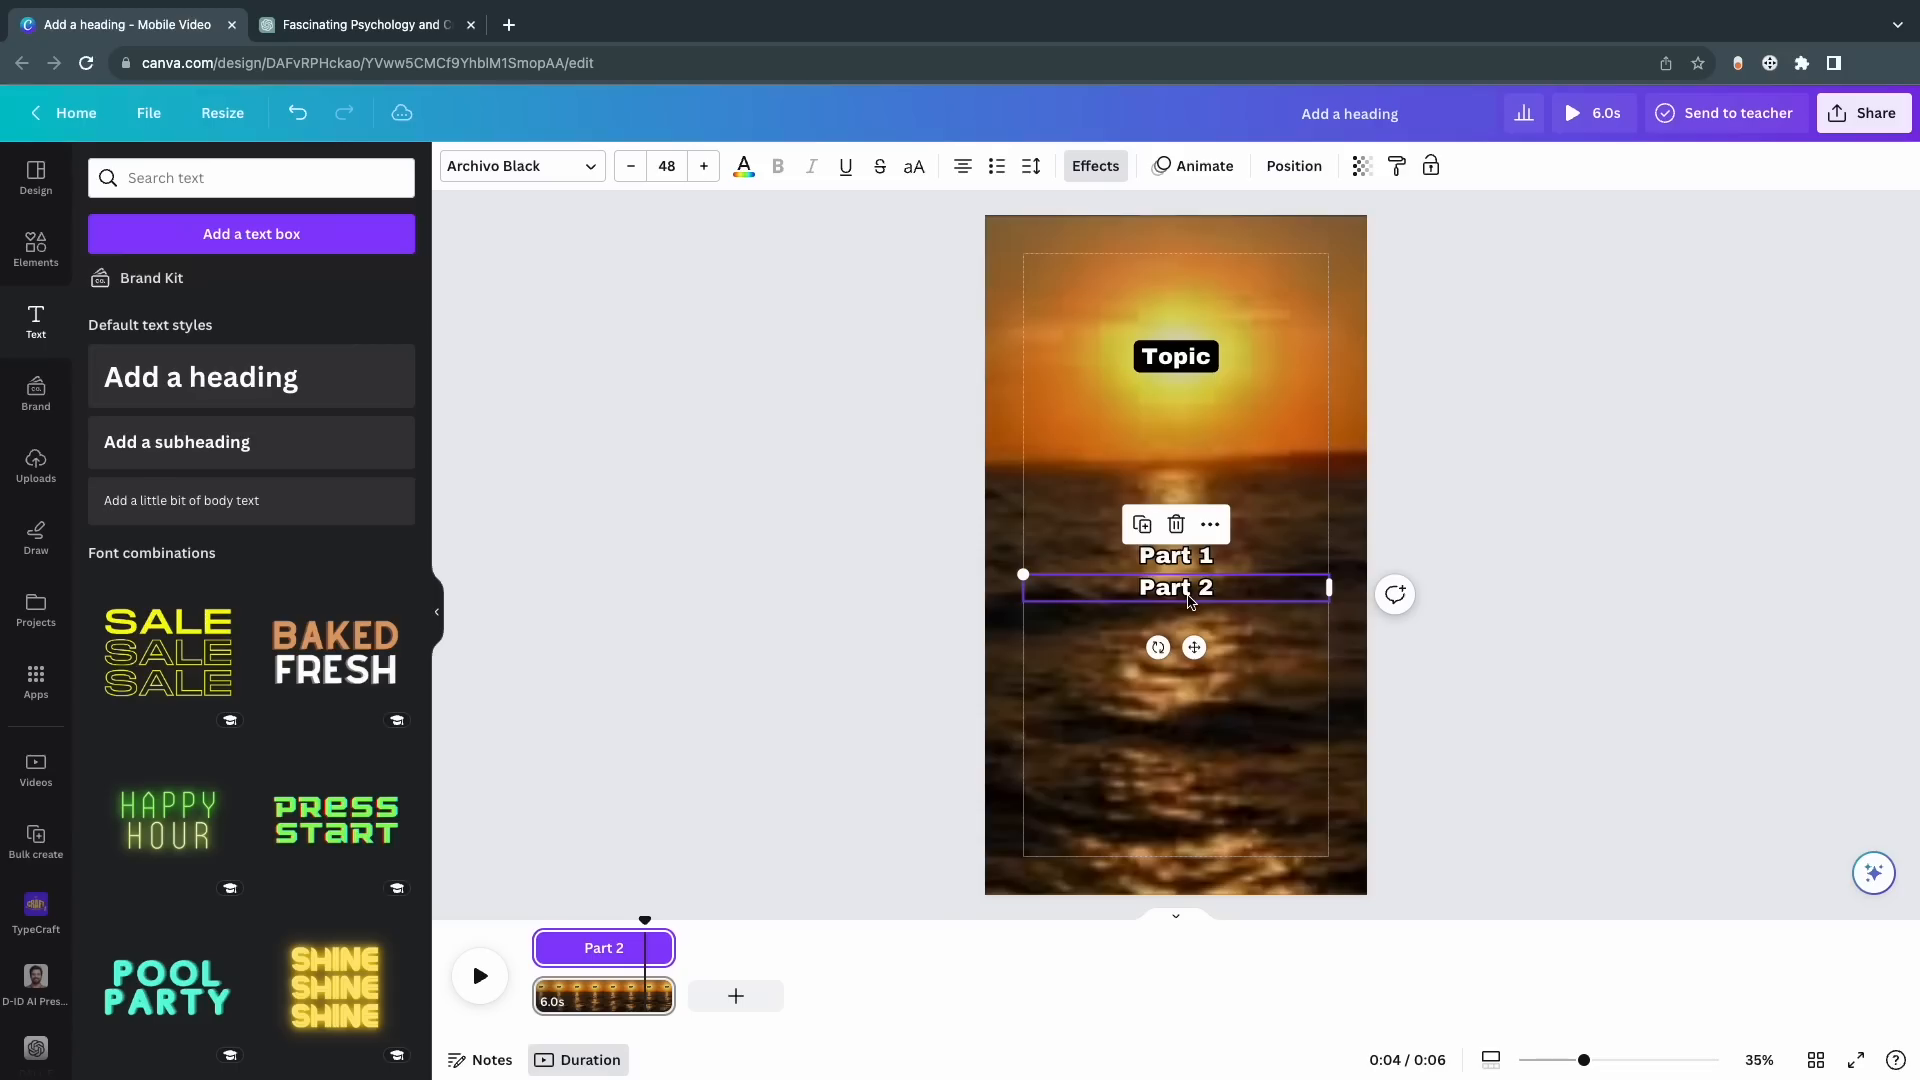
Task: Copy style with the paint roller
Action: coord(1397,166)
